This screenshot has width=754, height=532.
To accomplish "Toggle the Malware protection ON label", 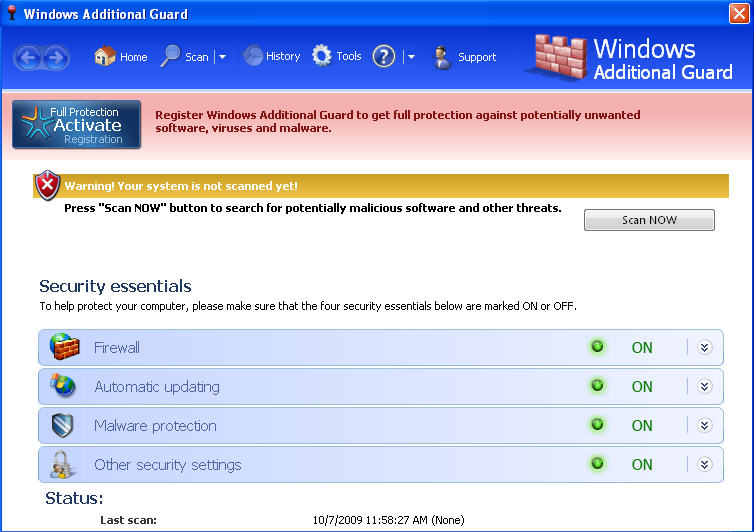I will 642,426.
